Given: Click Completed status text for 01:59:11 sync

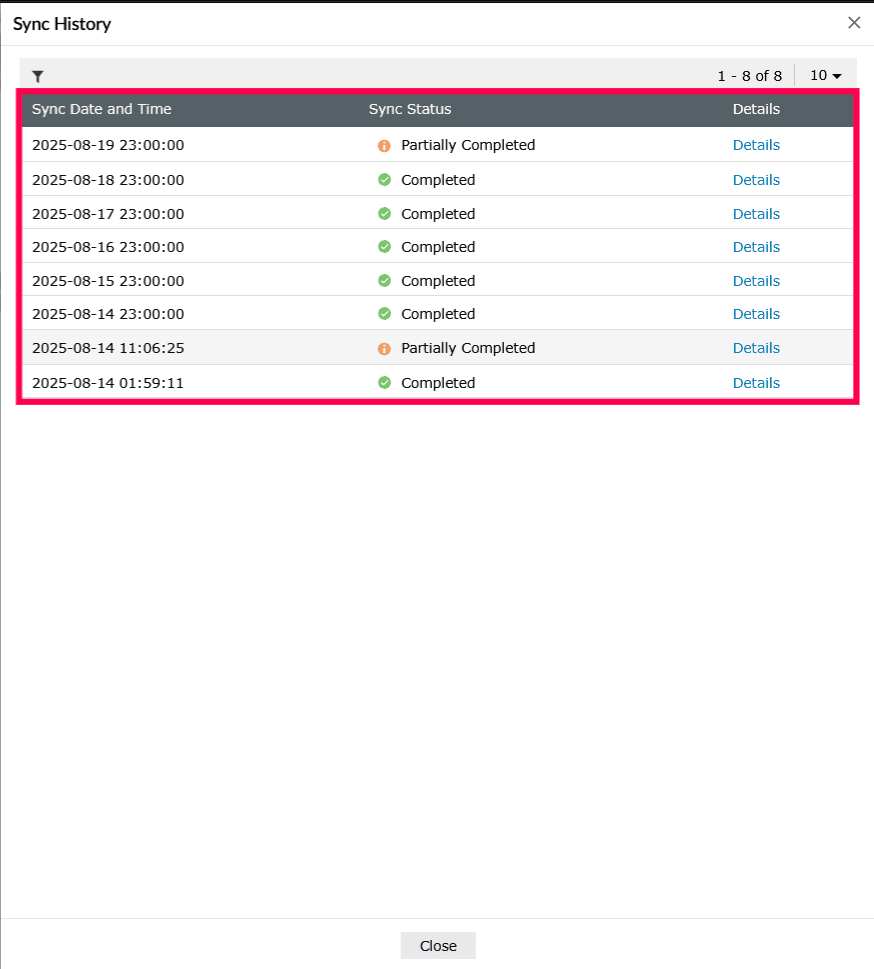Looking at the screenshot, I should click(x=438, y=383).
